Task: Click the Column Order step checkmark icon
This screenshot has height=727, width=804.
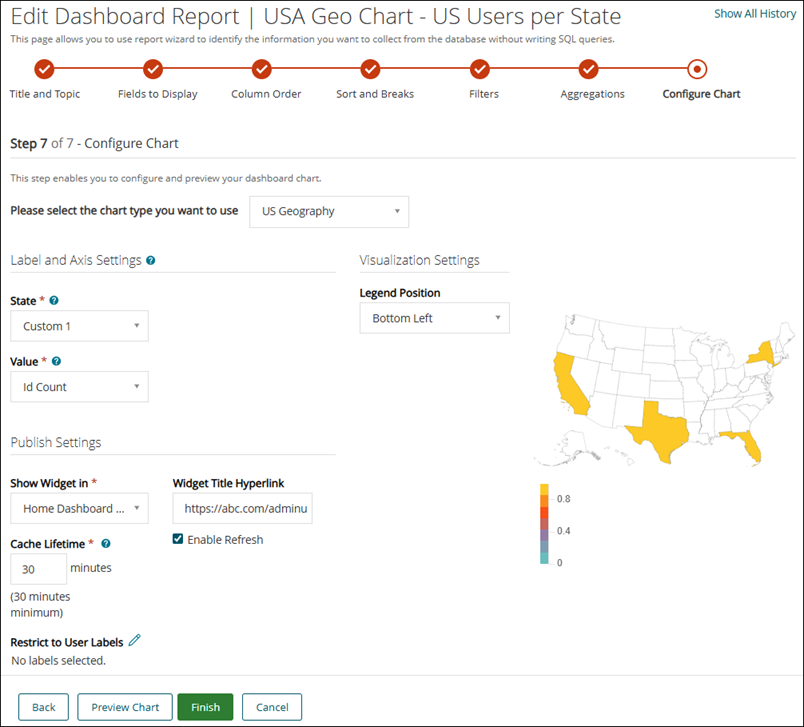Action: (x=262, y=69)
